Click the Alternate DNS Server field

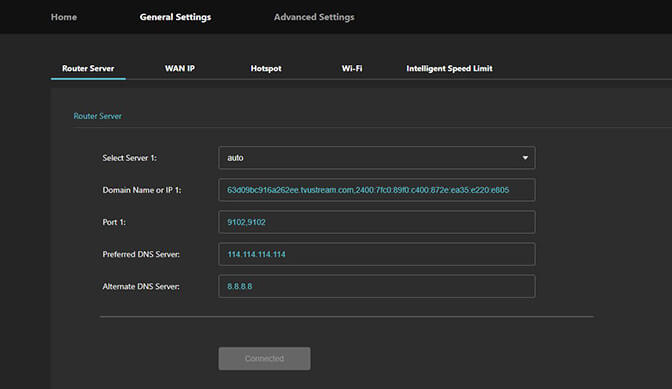tap(377, 286)
